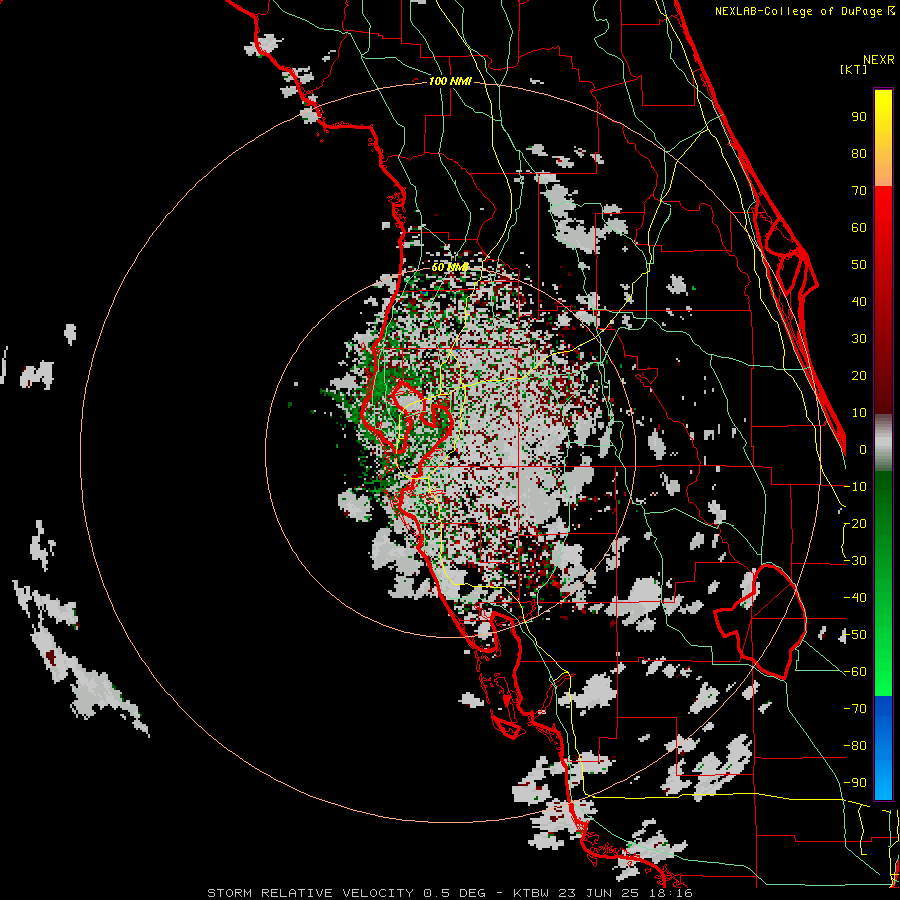Click the 60 value on velocity scale
900x900 pixels.
click(859, 228)
